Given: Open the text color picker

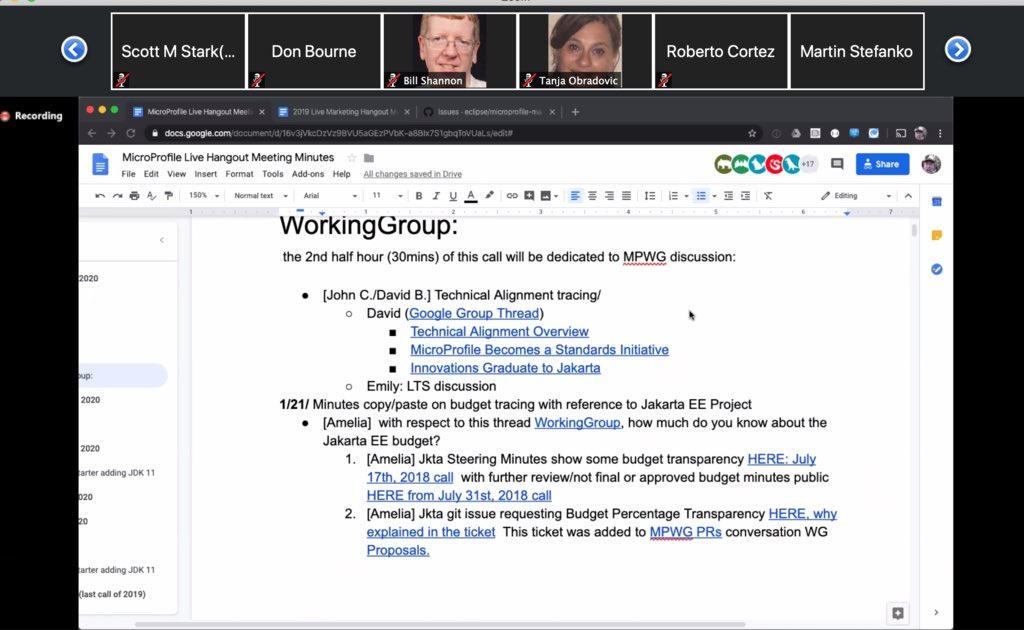Looking at the screenshot, I should tap(471, 196).
